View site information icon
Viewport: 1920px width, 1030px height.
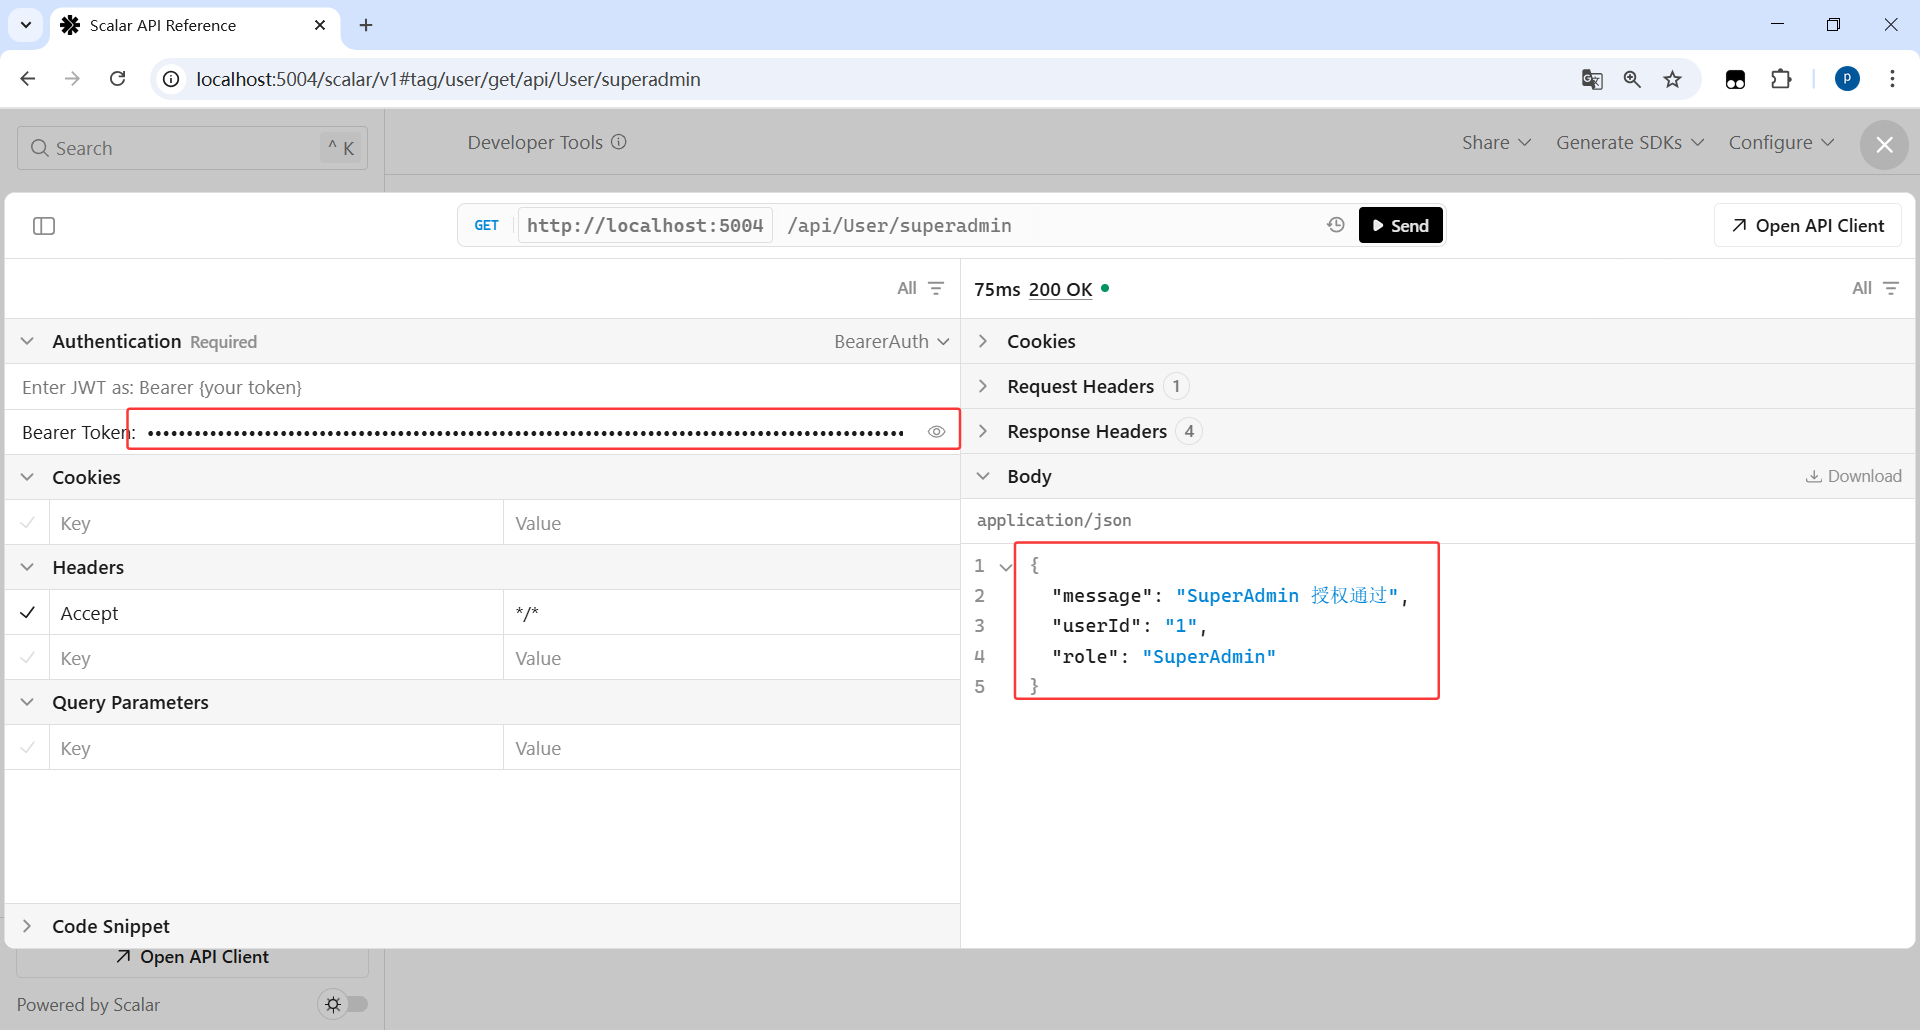coord(172,79)
